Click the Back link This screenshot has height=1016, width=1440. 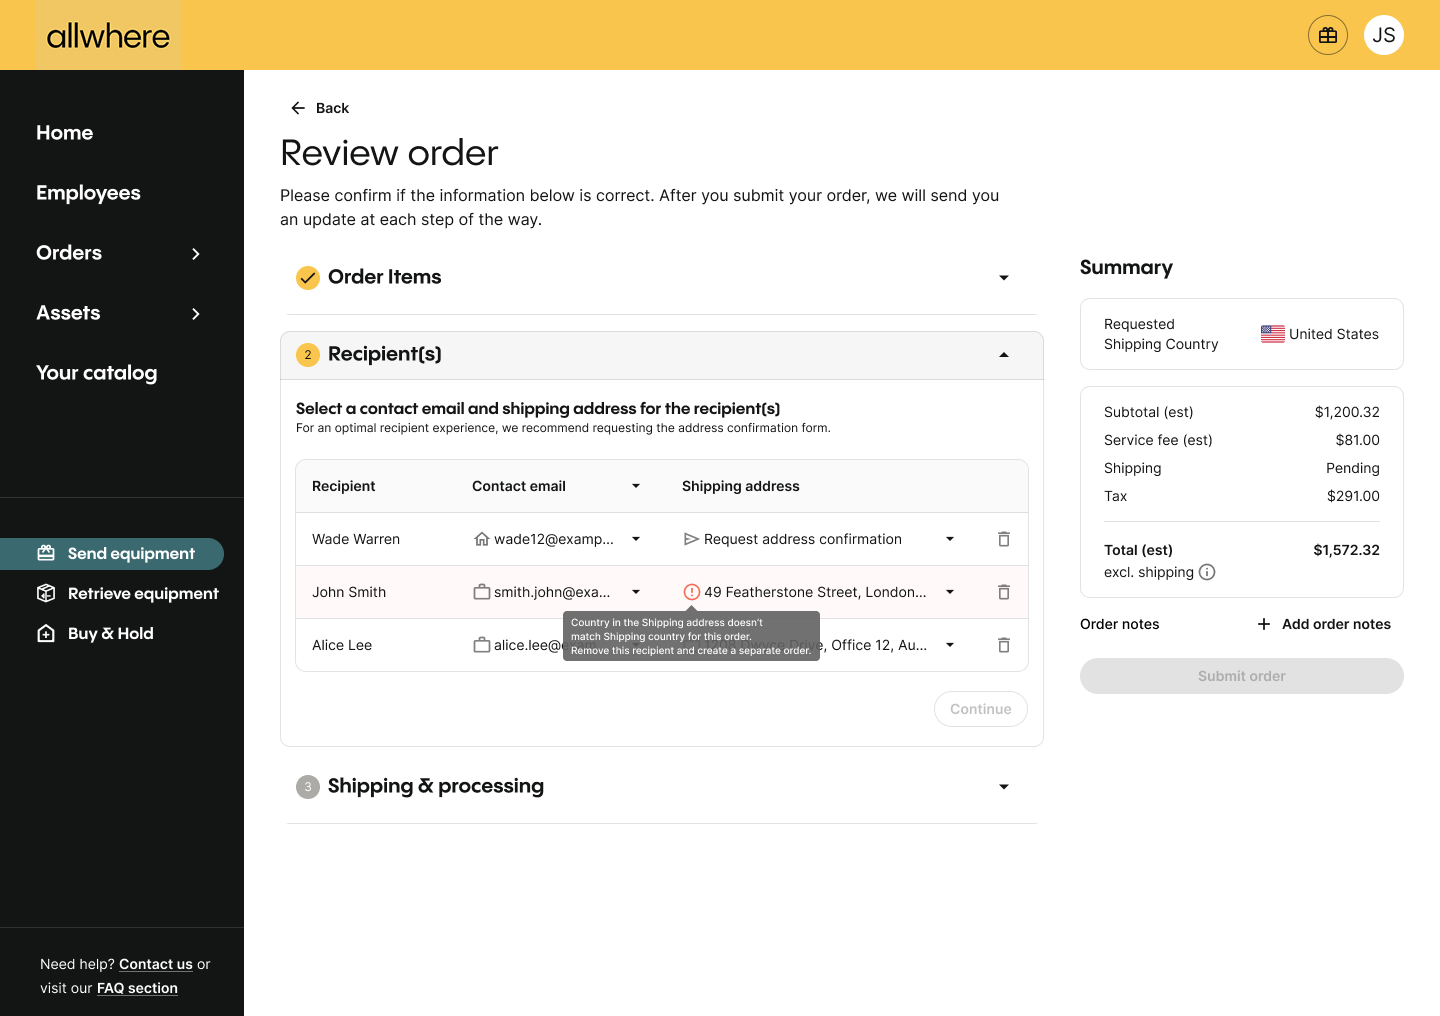coord(332,108)
